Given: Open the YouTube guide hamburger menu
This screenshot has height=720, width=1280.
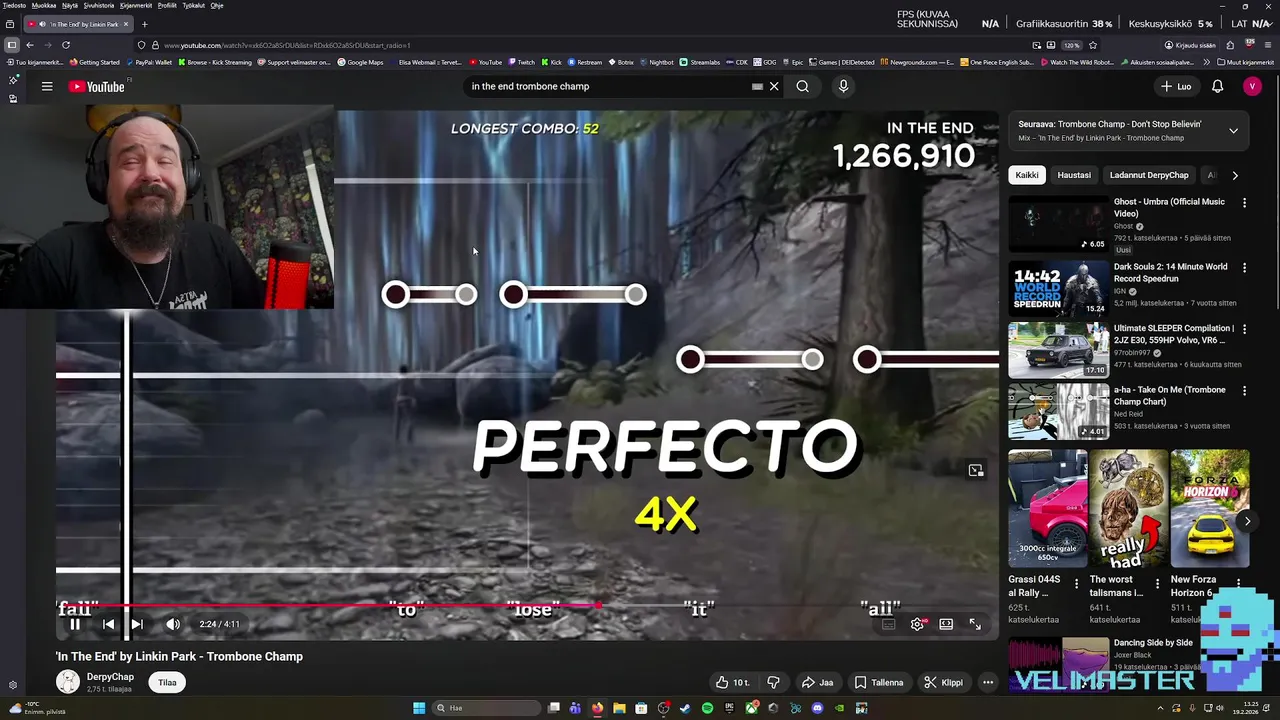Looking at the screenshot, I should pyautogui.click(x=47, y=87).
